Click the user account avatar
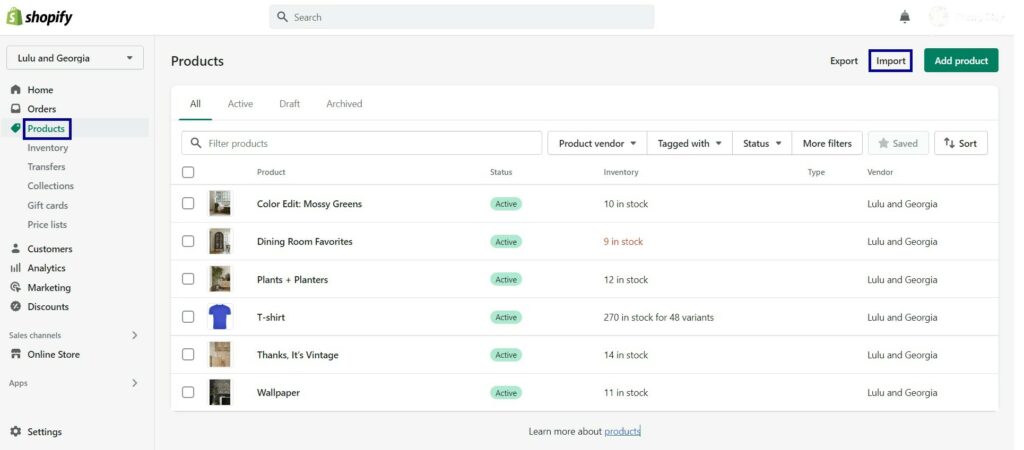The height and width of the screenshot is (450, 1024). pos(938,17)
